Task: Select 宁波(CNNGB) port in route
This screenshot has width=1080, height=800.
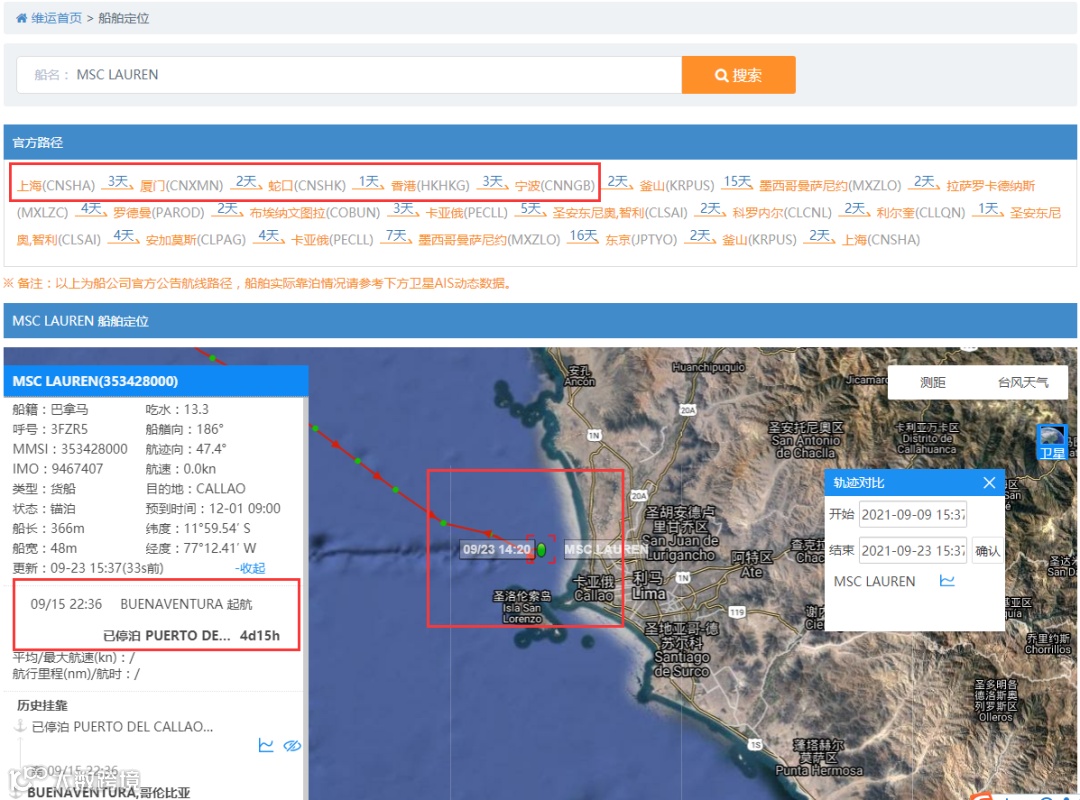Action: coord(554,185)
